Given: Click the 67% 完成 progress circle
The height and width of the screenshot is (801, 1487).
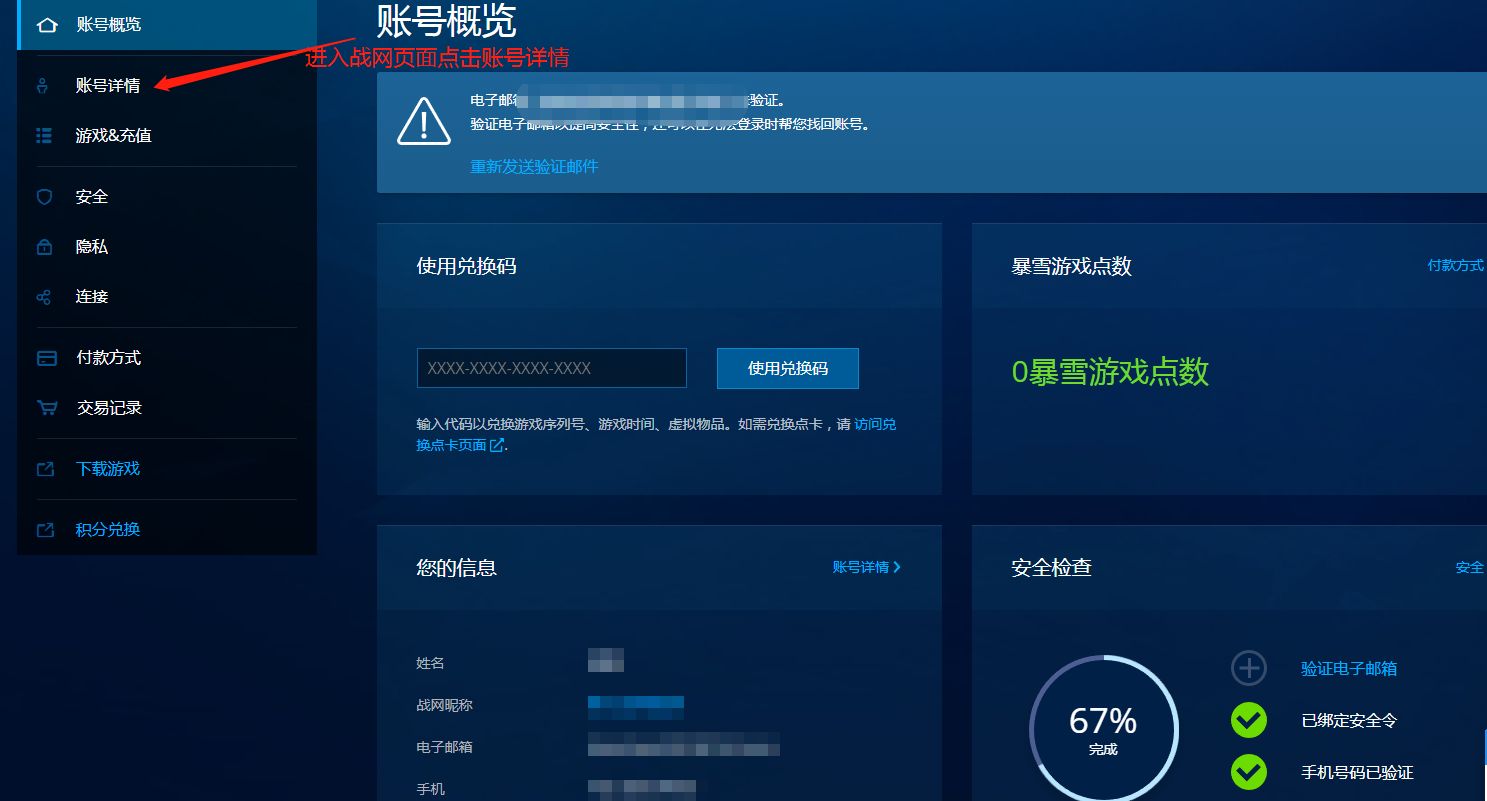Looking at the screenshot, I should (x=1104, y=730).
